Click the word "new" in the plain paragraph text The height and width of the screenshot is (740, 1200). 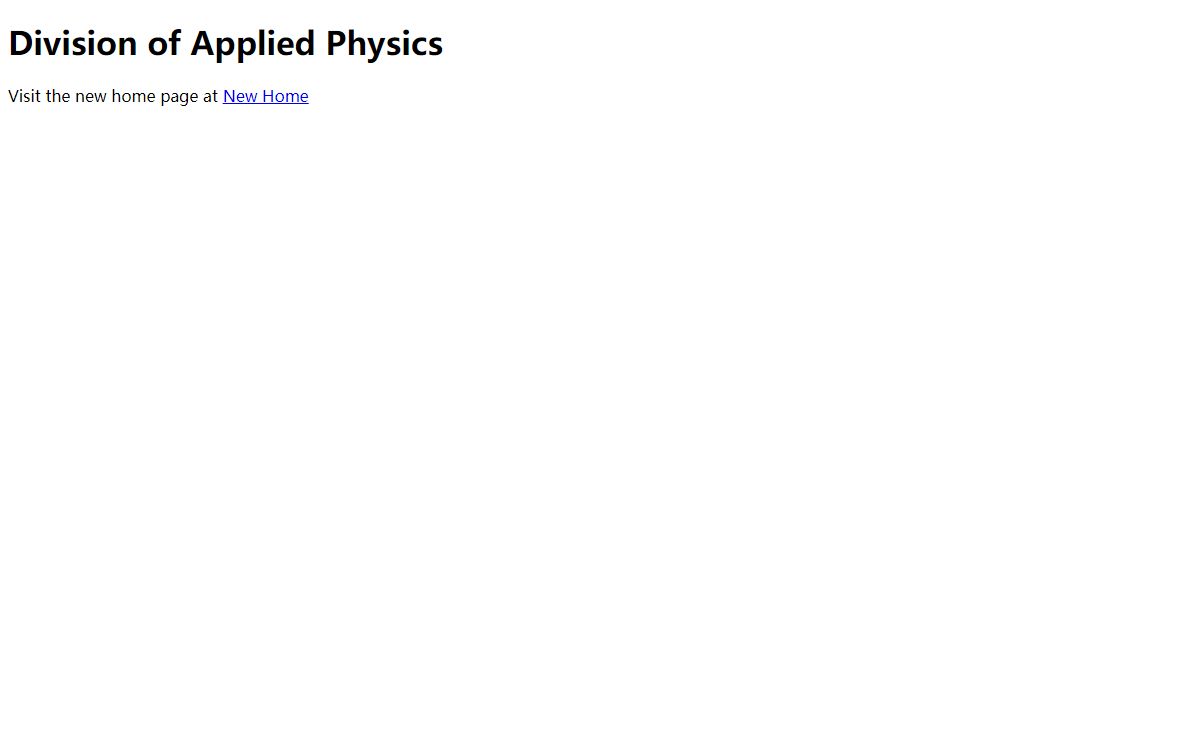point(91,97)
